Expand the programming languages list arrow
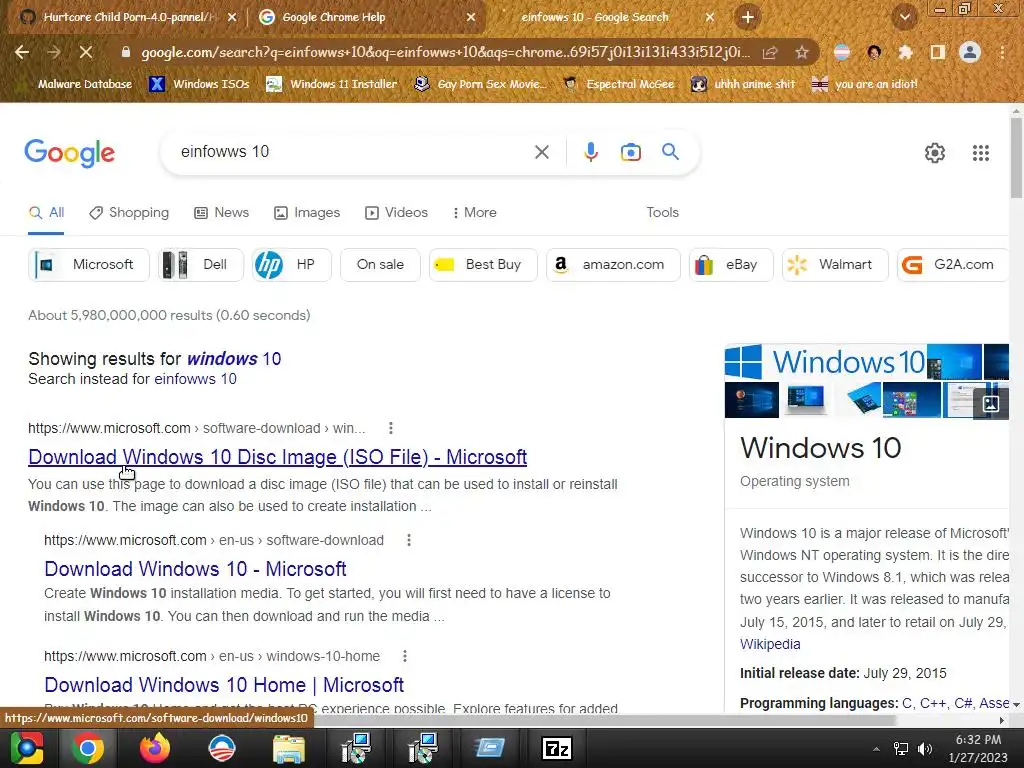The image size is (1024, 768). tap(1016, 704)
